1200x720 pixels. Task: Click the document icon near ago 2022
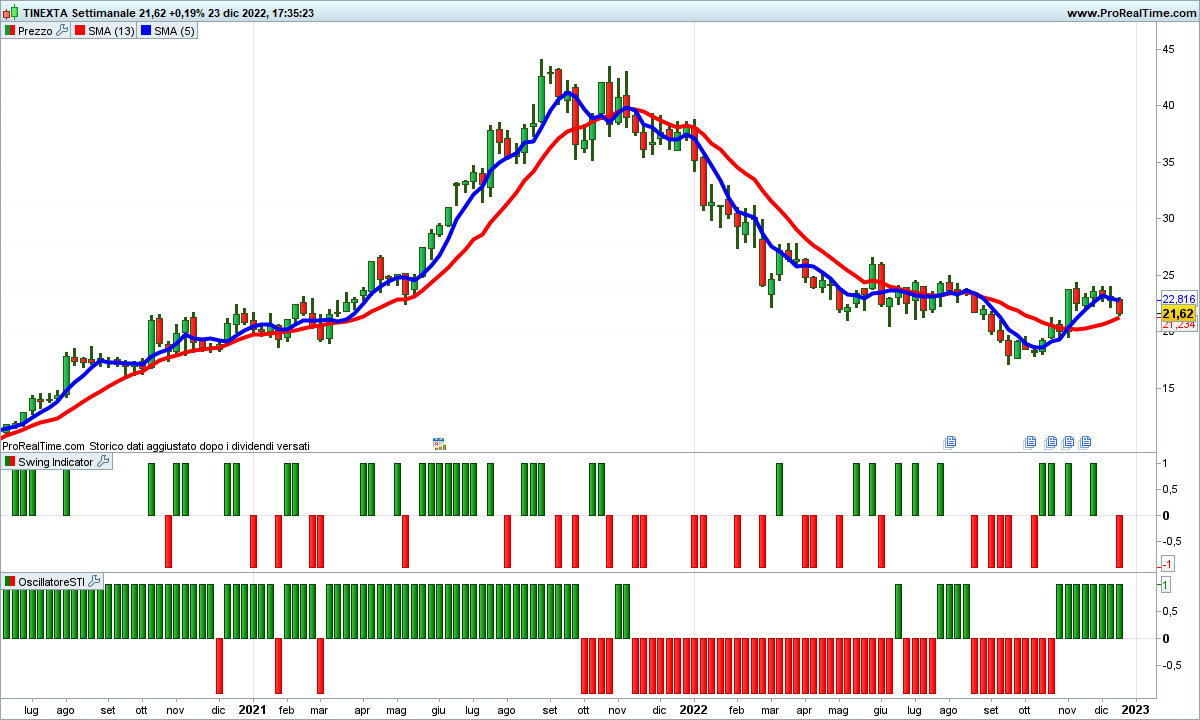point(950,442)
